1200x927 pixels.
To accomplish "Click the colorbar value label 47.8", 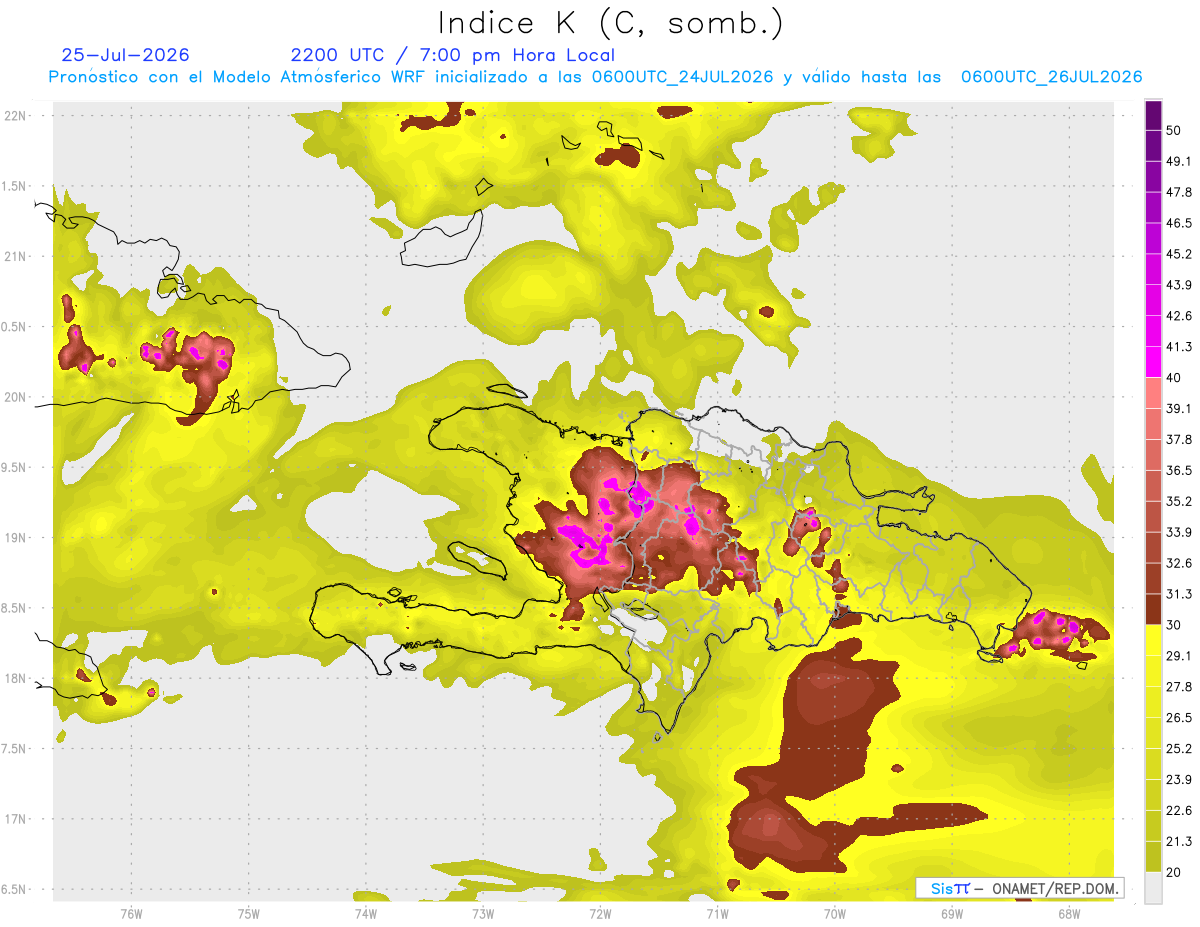I will tap(1179, 192).
